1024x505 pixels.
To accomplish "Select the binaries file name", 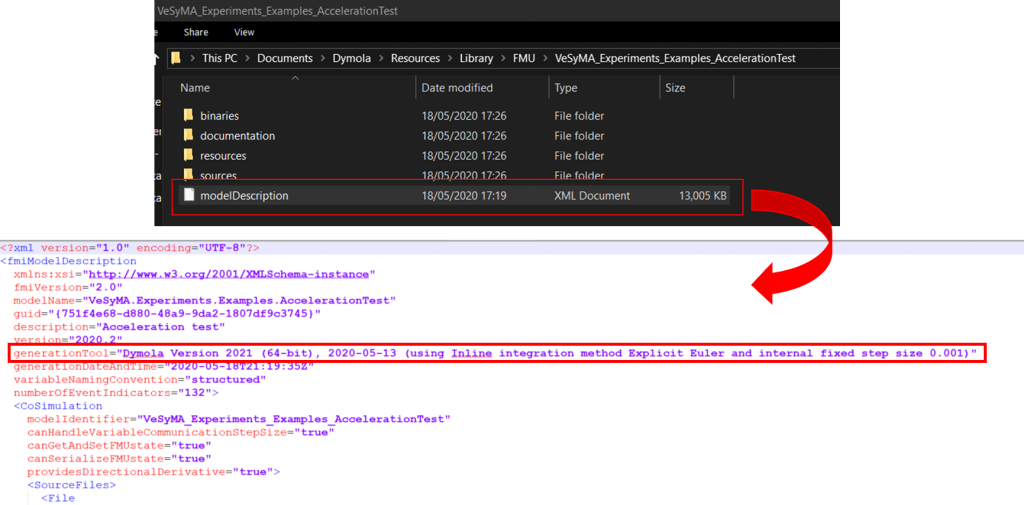I will [219, 116].
